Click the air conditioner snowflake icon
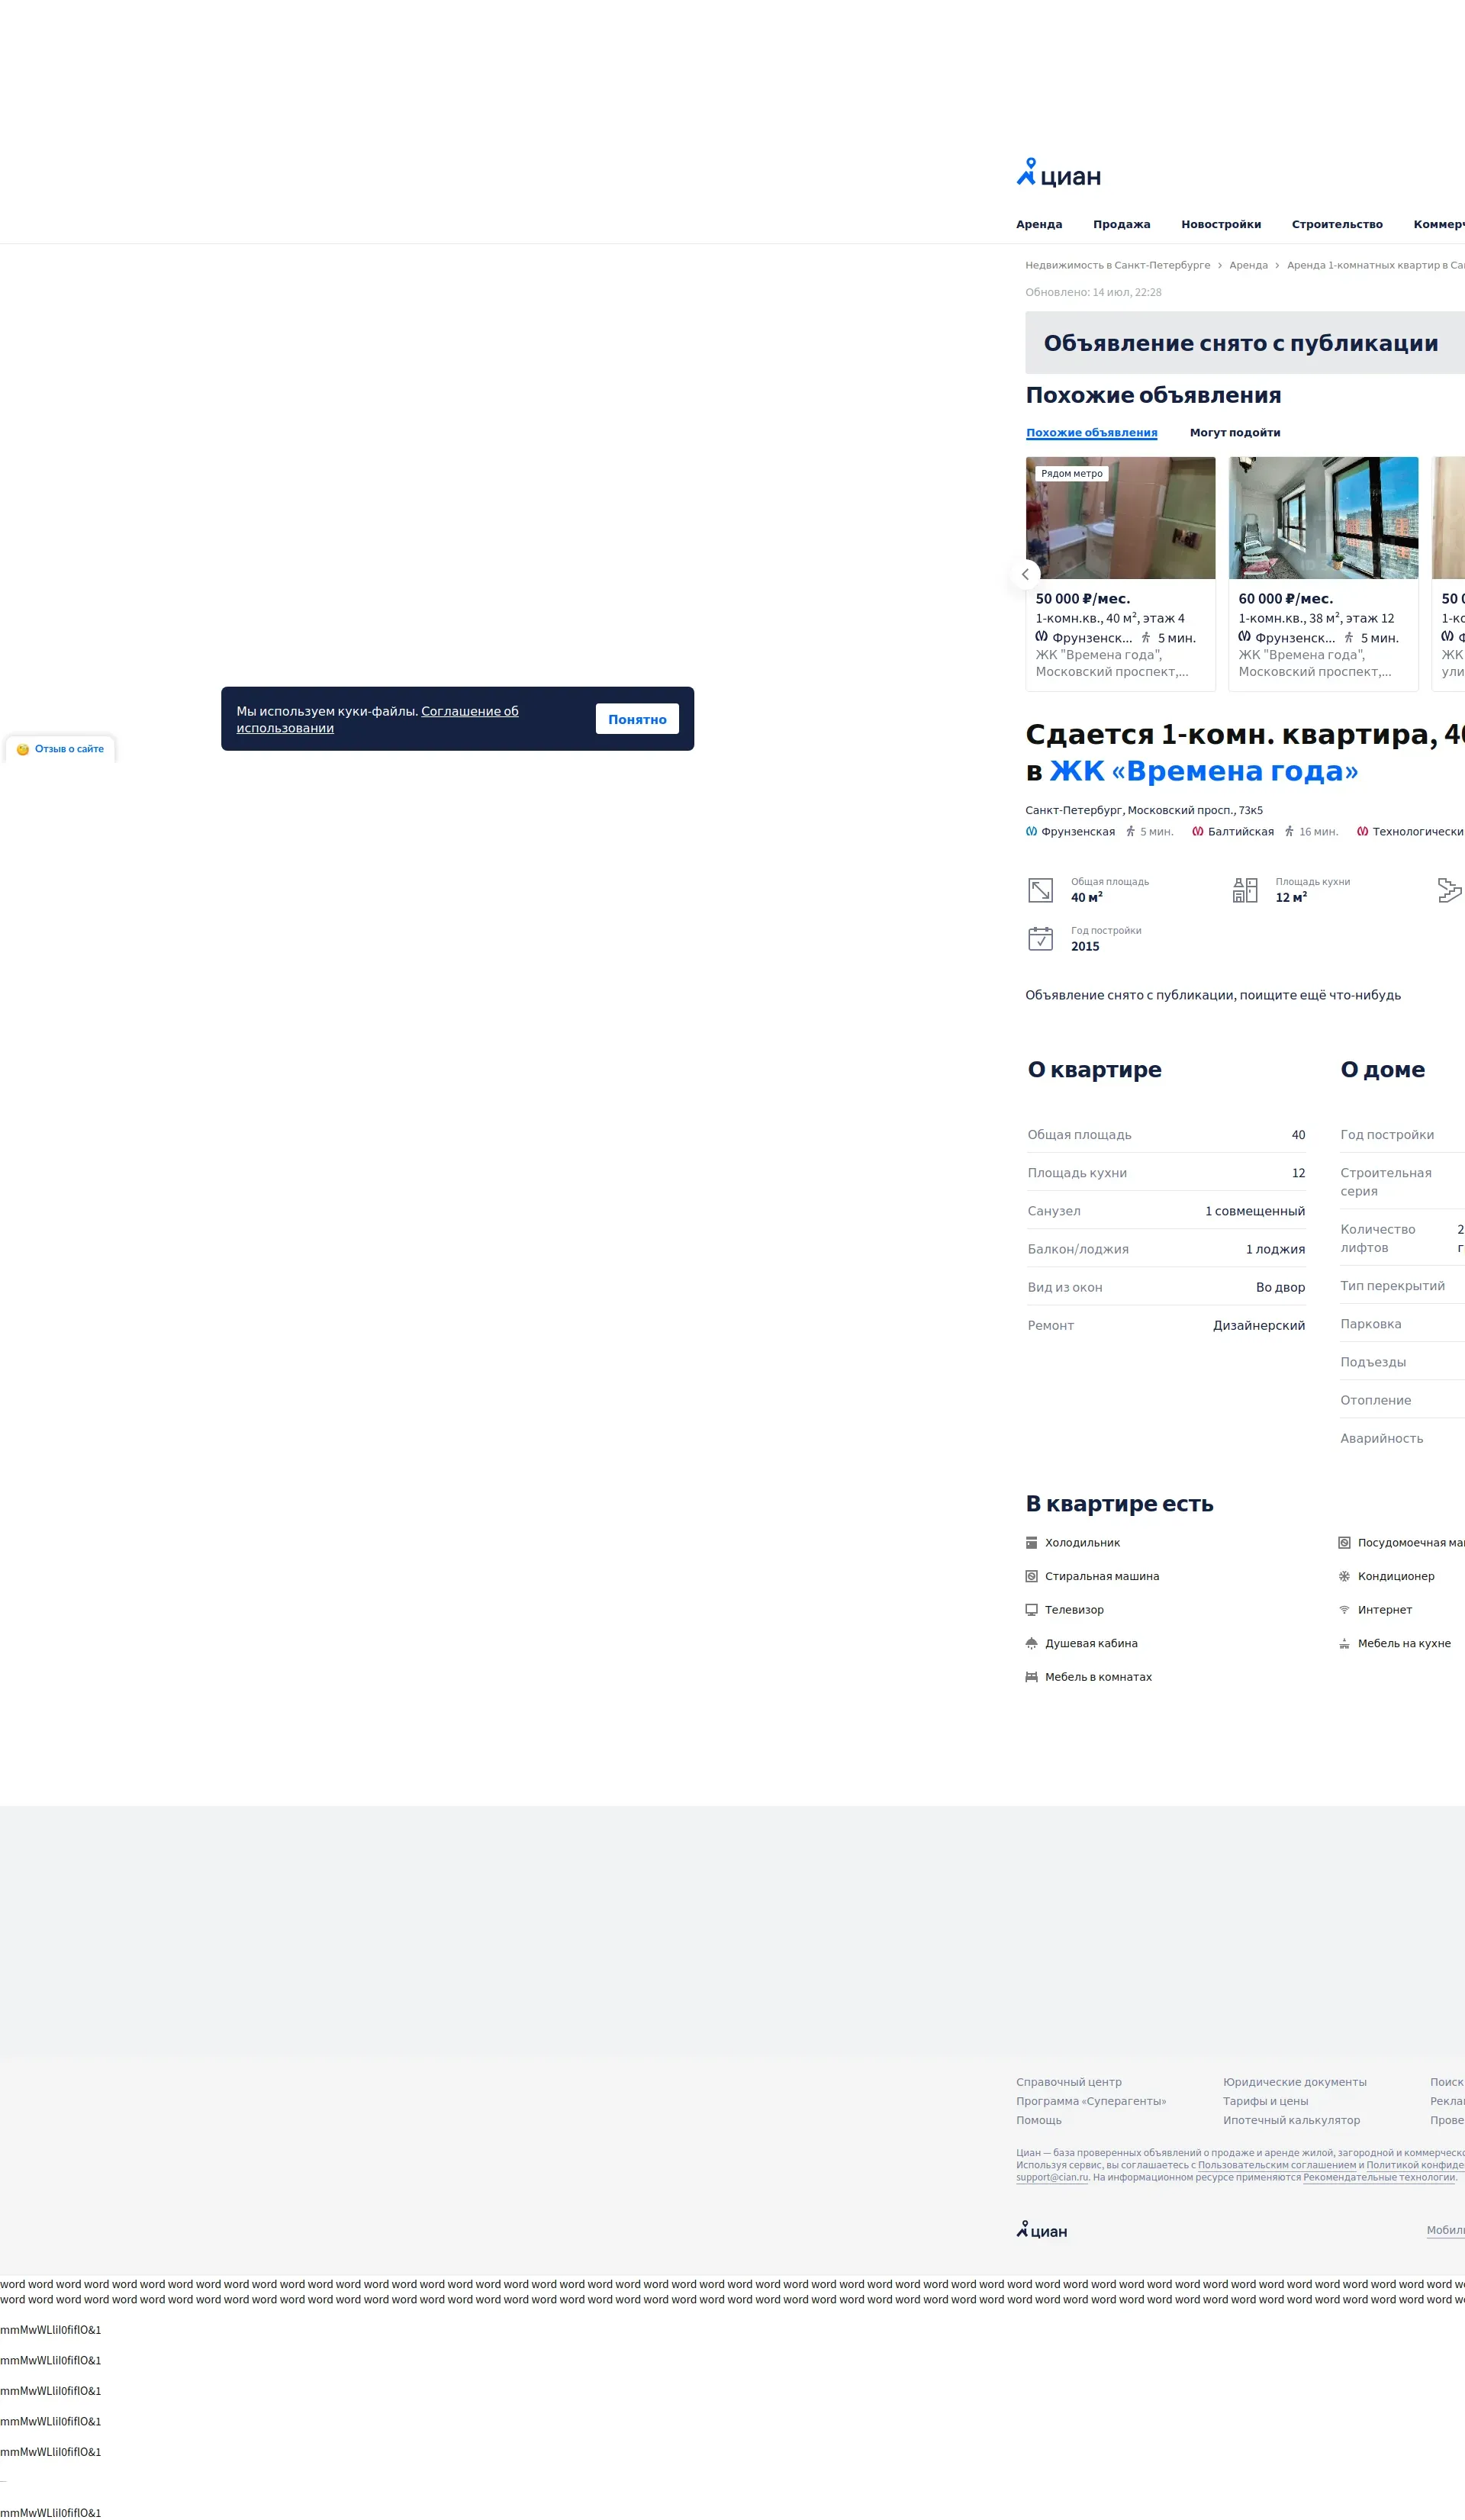The height and width of the screenshot is (2520, 1465). coord(1344,1576)
